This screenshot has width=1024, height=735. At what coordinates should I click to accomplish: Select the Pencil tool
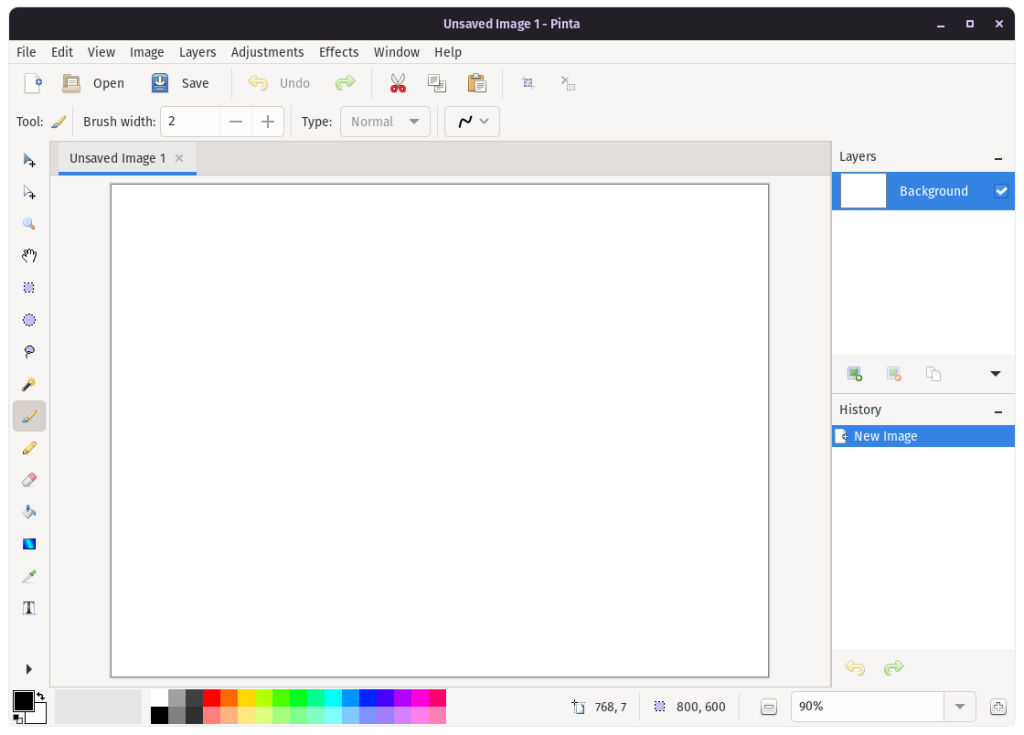pos(29,447)
